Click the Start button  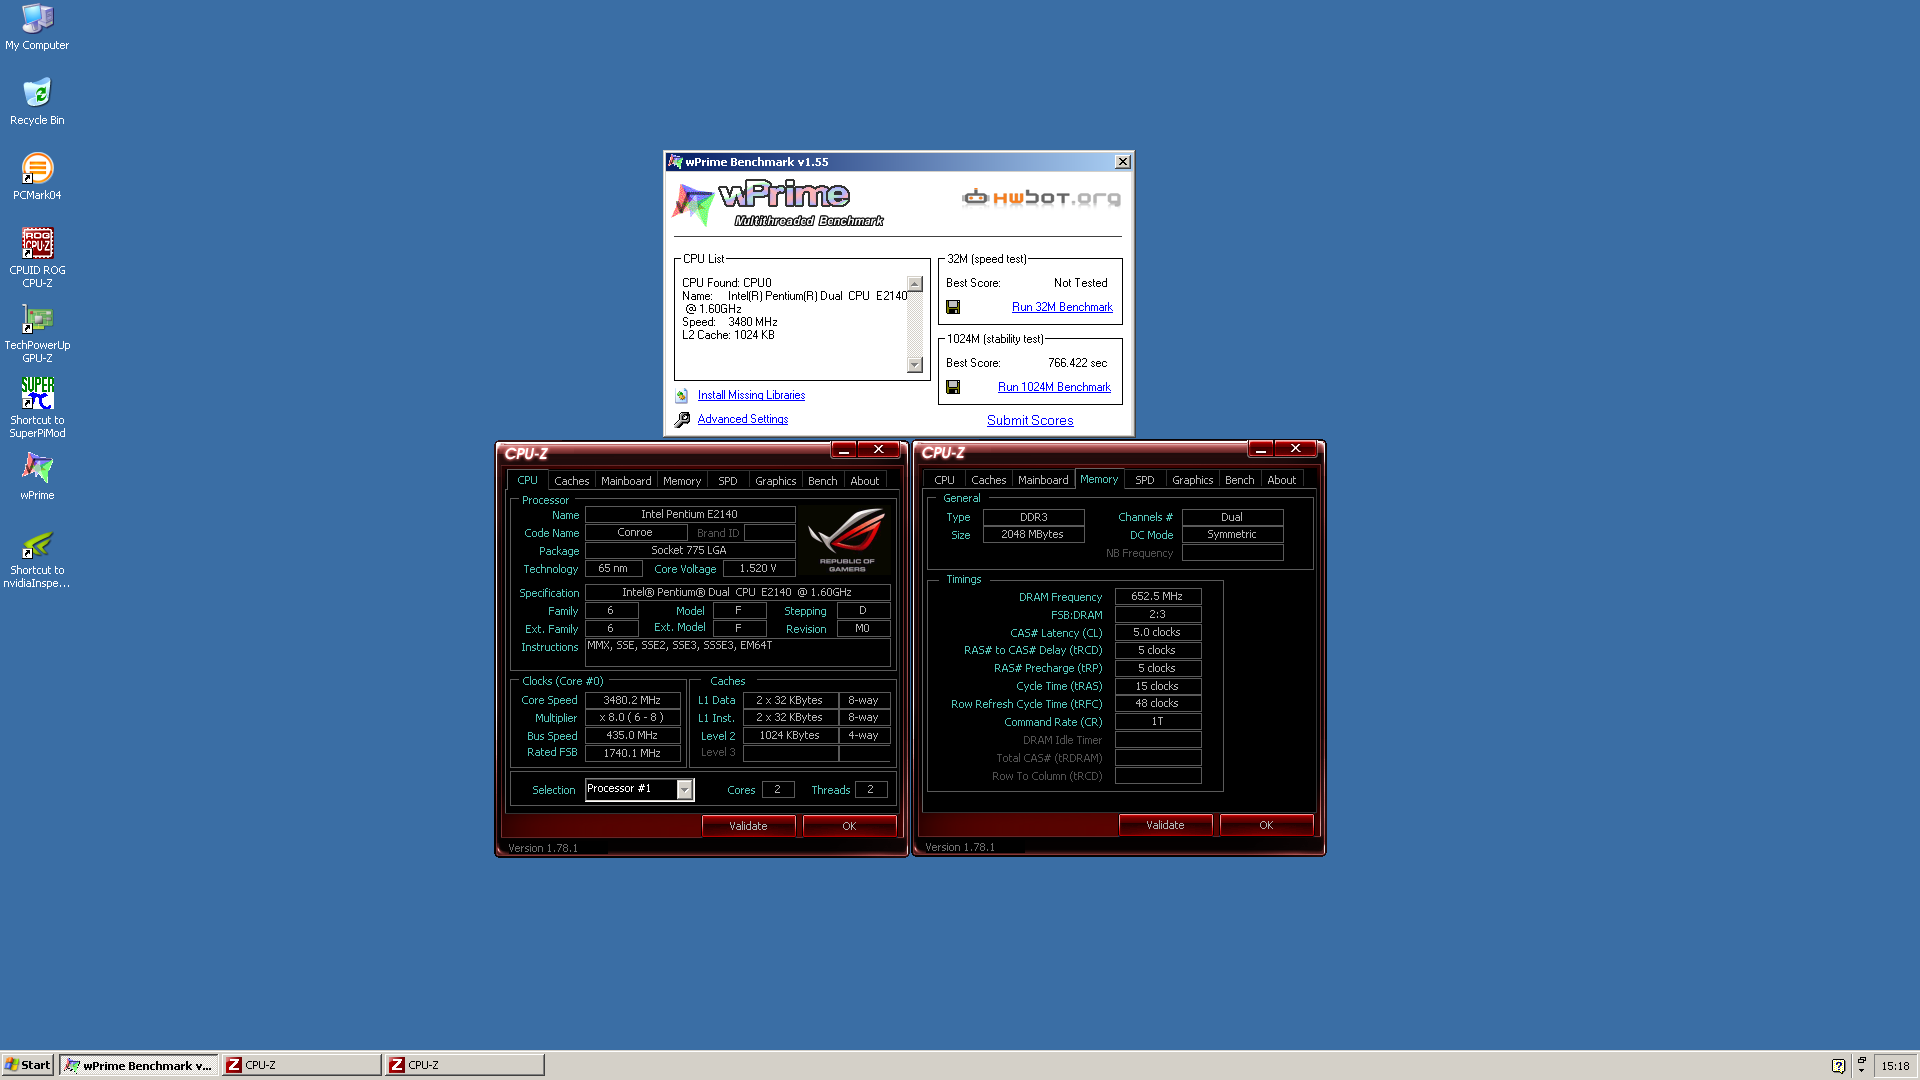27,1065
